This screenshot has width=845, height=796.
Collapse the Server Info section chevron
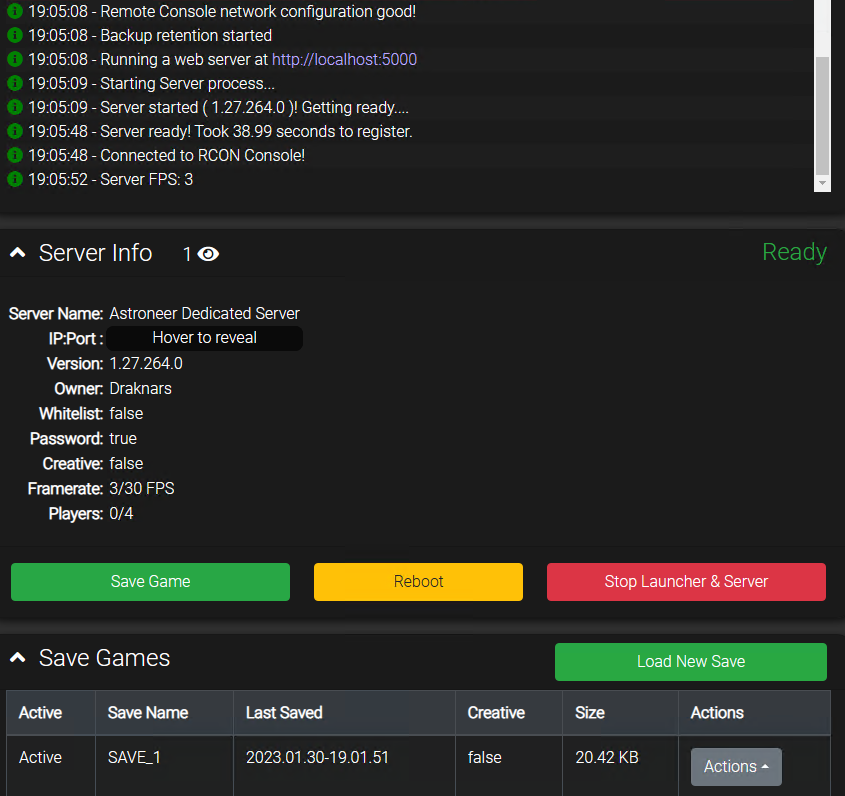(x=18, y=253)
